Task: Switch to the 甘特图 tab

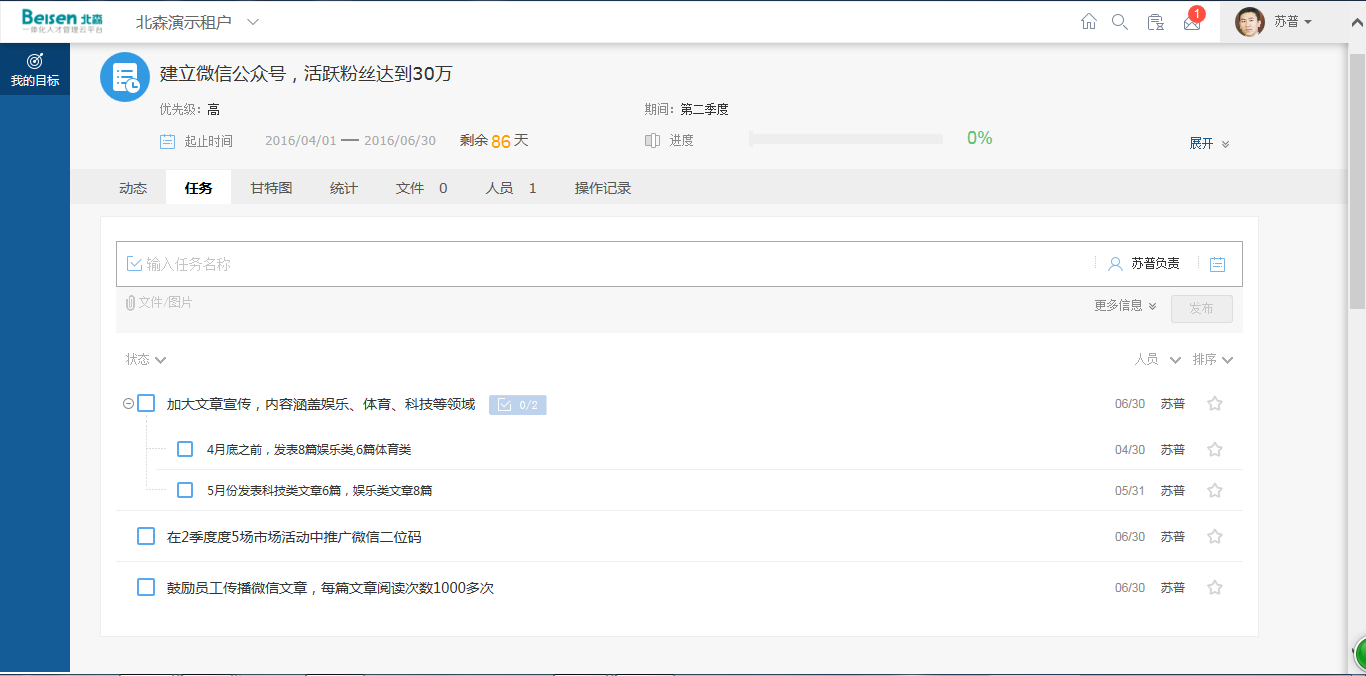Action: click(x=271, y=188)
